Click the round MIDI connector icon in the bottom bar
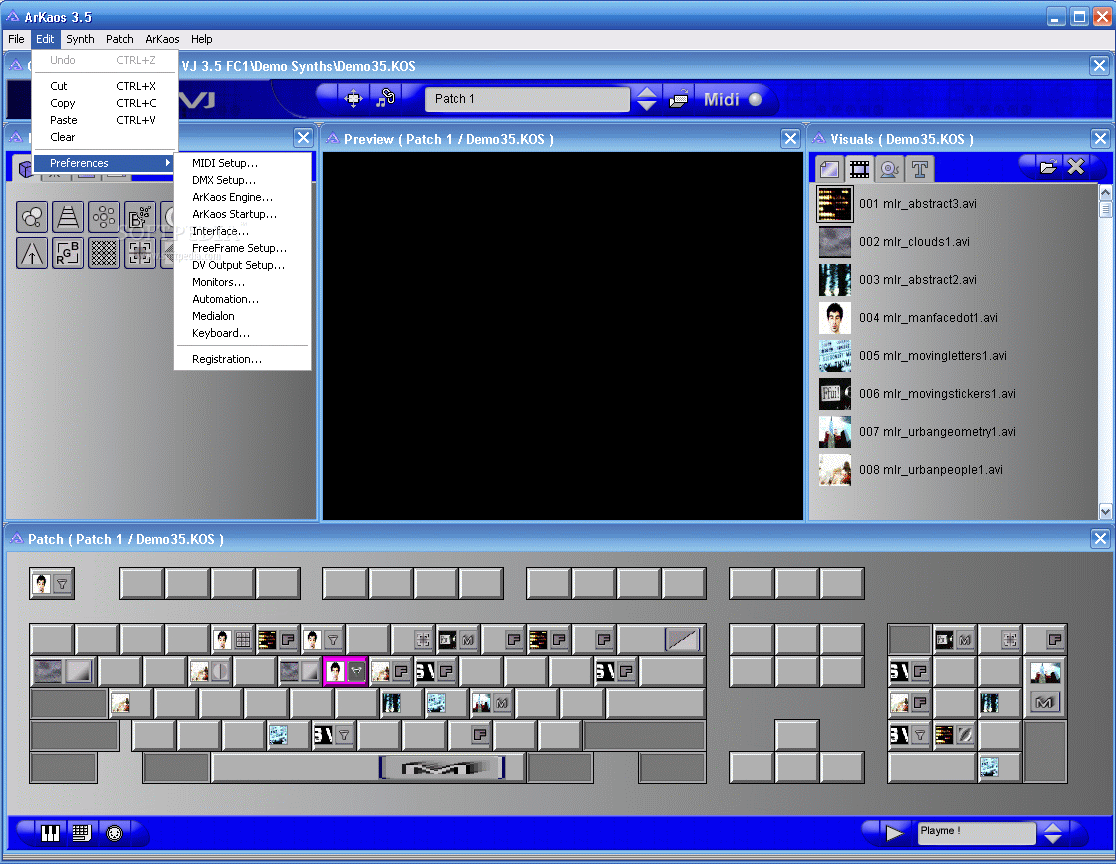The height and width of the screenshot is (864, 1116). 115,833
